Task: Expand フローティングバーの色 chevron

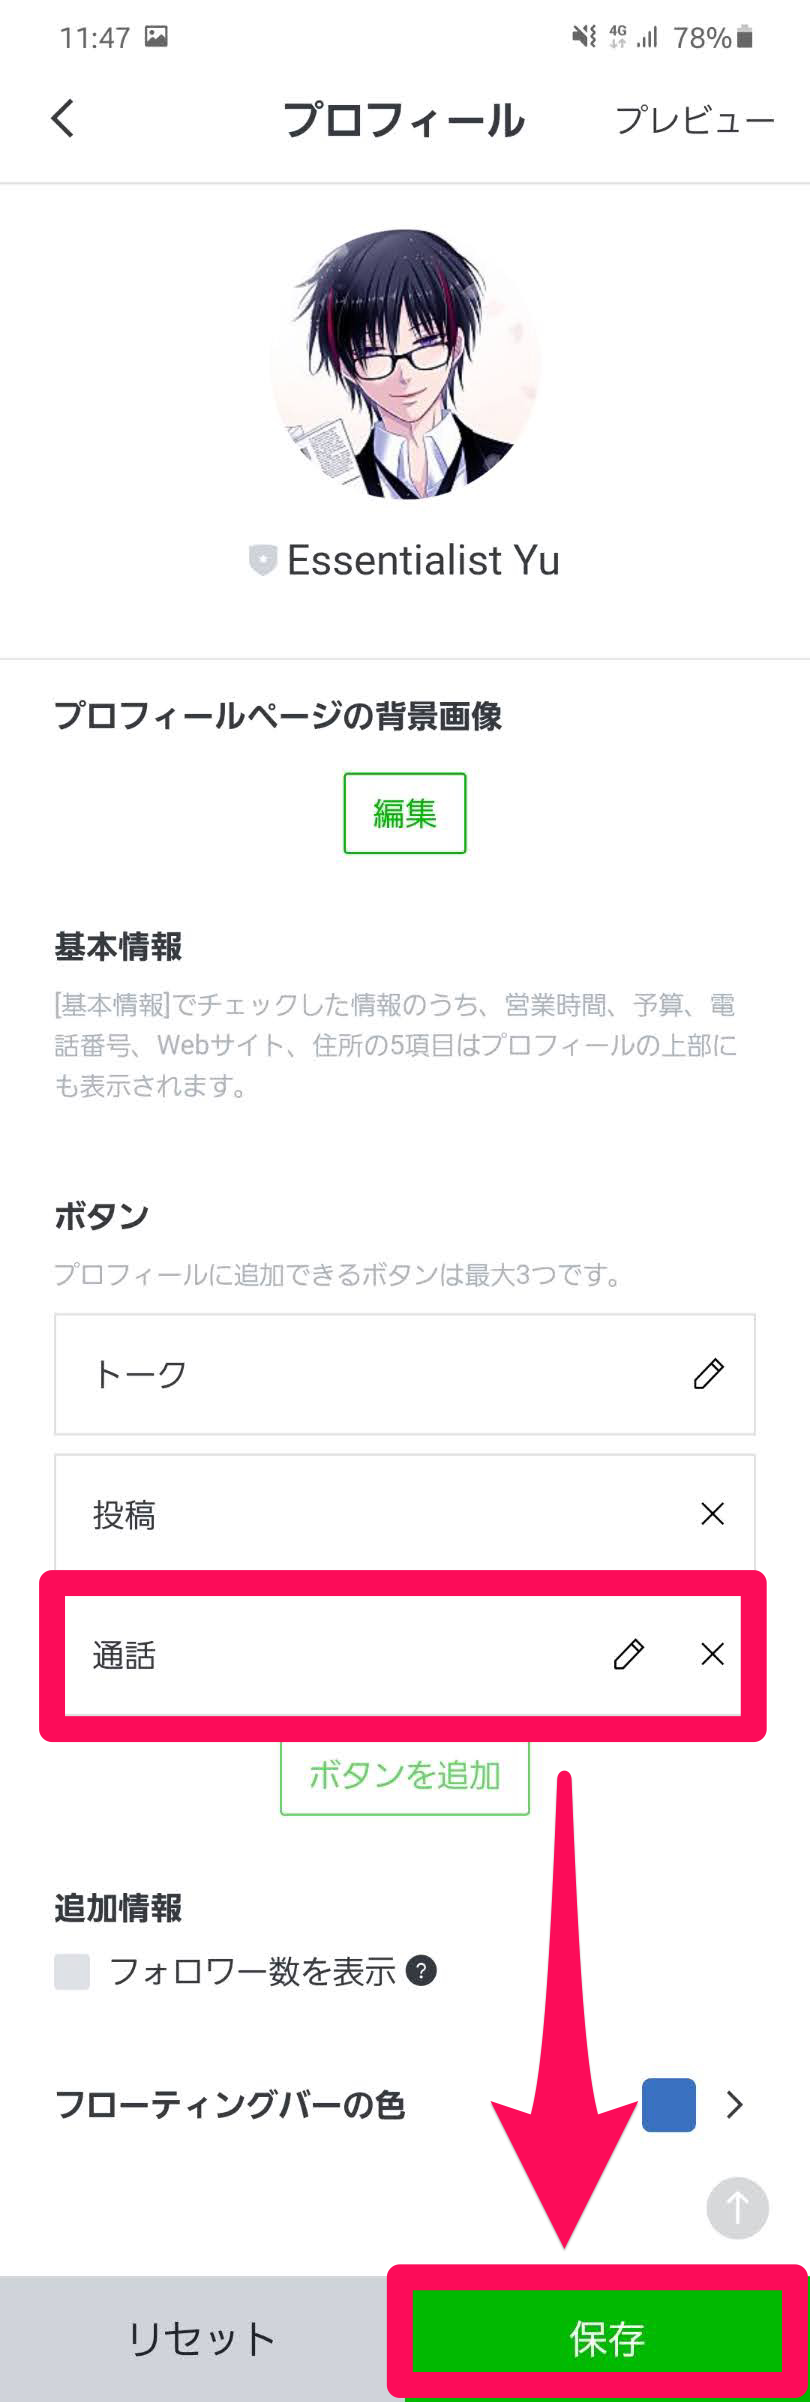Action: point(735,2104)
